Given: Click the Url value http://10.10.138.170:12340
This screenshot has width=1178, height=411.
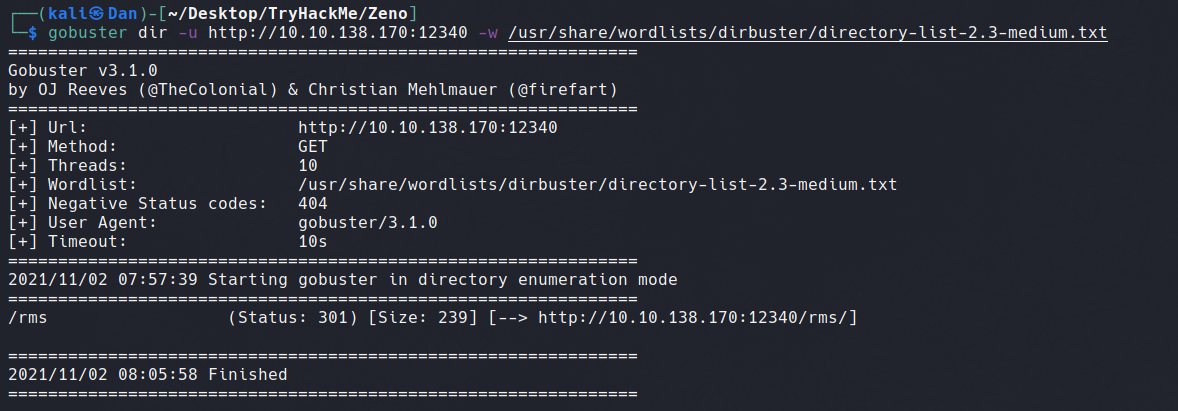Looking at the screenshot, I should [427, 128].
